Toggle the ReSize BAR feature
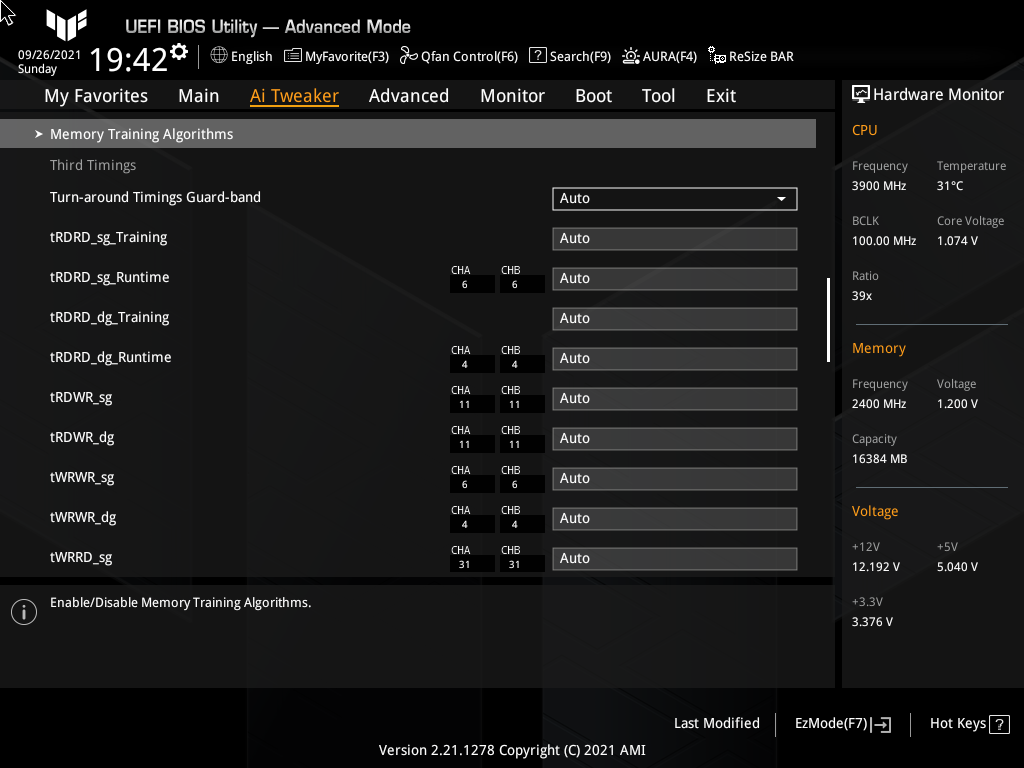This screenshot has width=1024, height=768. click(750, 56)
